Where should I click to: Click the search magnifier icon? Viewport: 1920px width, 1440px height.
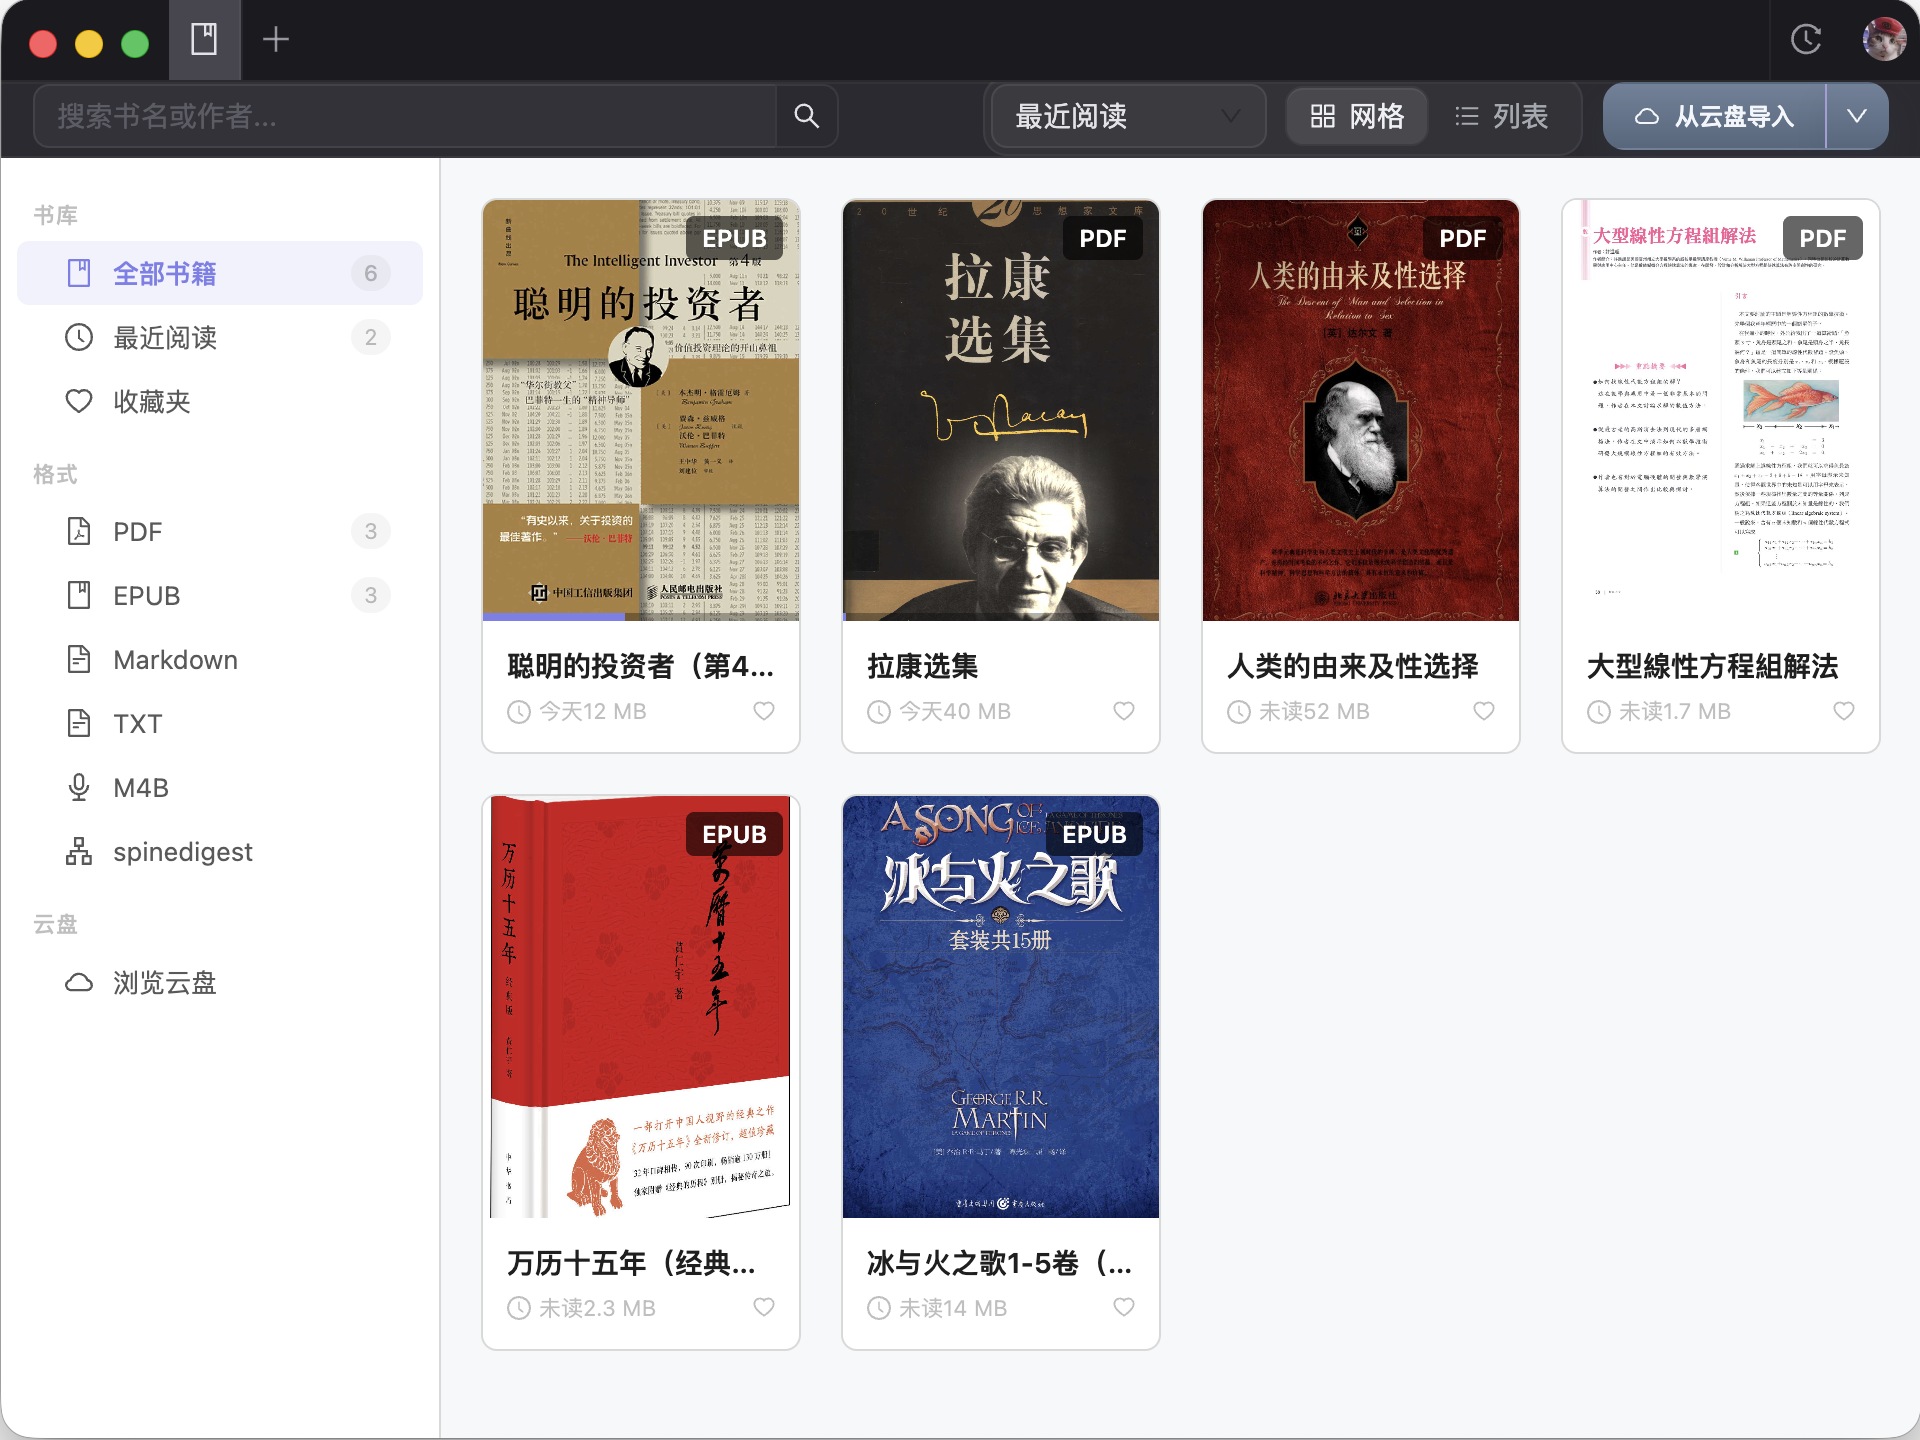click(x=806, y=116)
